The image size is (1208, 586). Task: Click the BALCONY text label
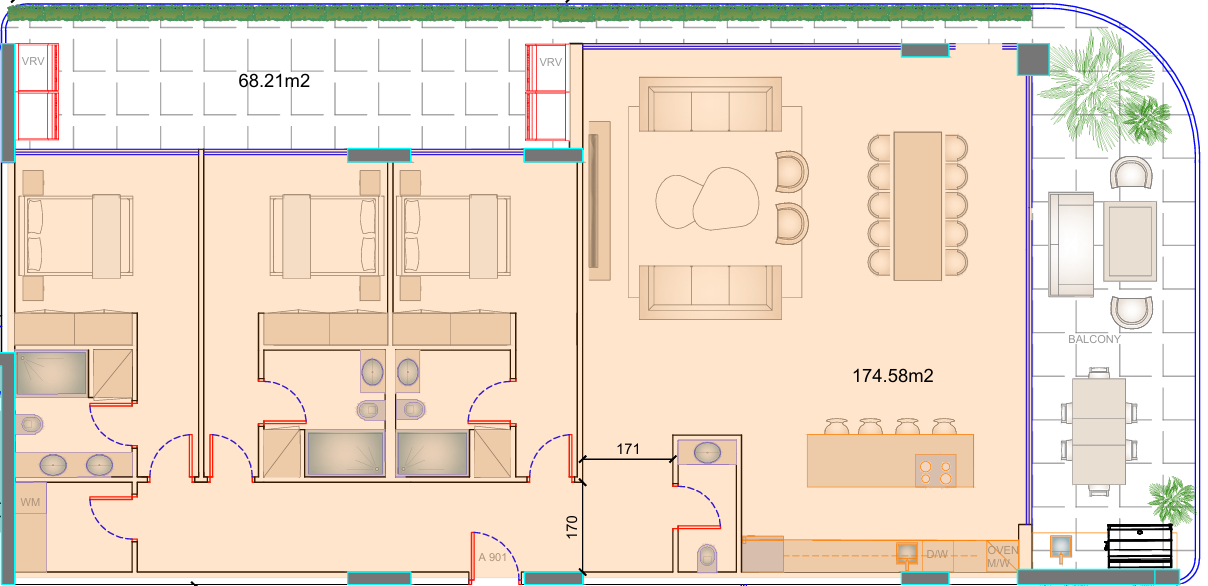point(1094,339)
